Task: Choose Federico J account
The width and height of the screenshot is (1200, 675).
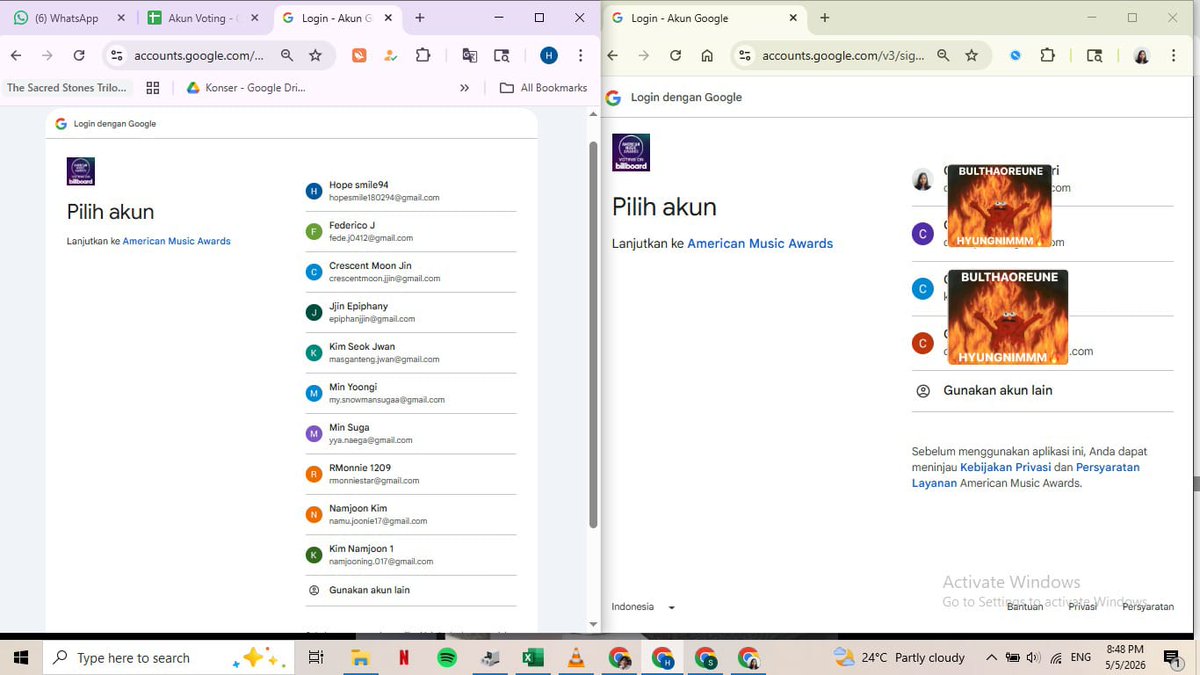Action: pyautogui.click(x=410, y=231)
